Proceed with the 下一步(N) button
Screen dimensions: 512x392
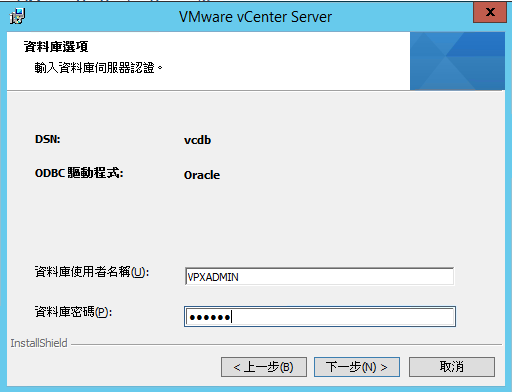click(x=357, y=367)
